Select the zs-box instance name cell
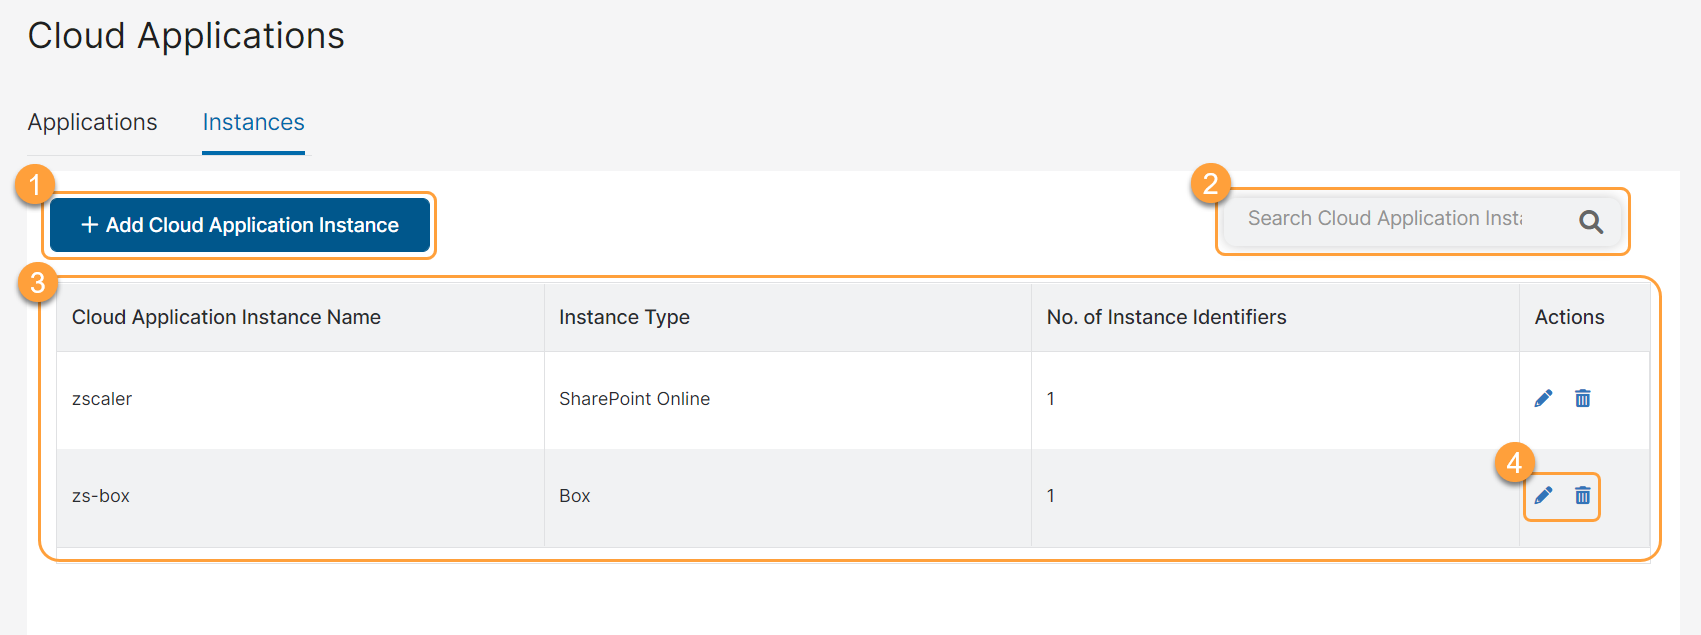 (101, 496)
